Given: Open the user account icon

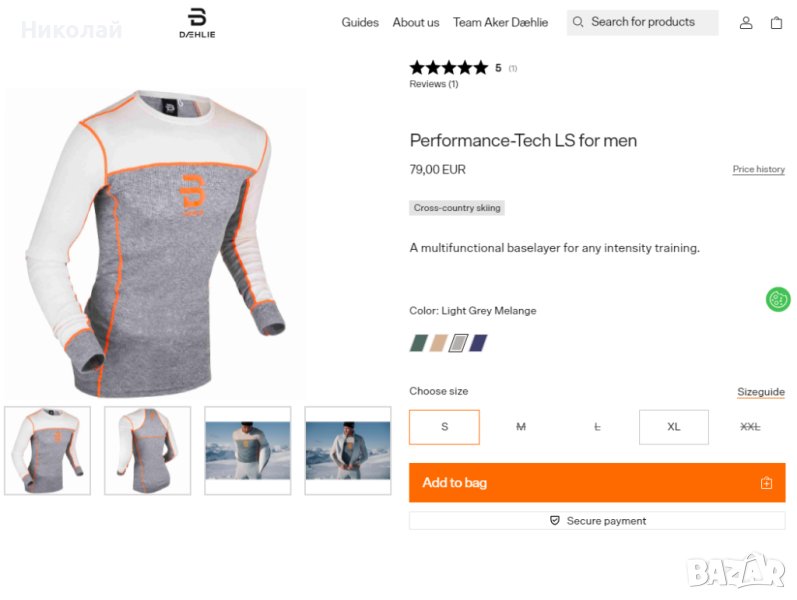Looking at the screenshot, I should (746, 23).
